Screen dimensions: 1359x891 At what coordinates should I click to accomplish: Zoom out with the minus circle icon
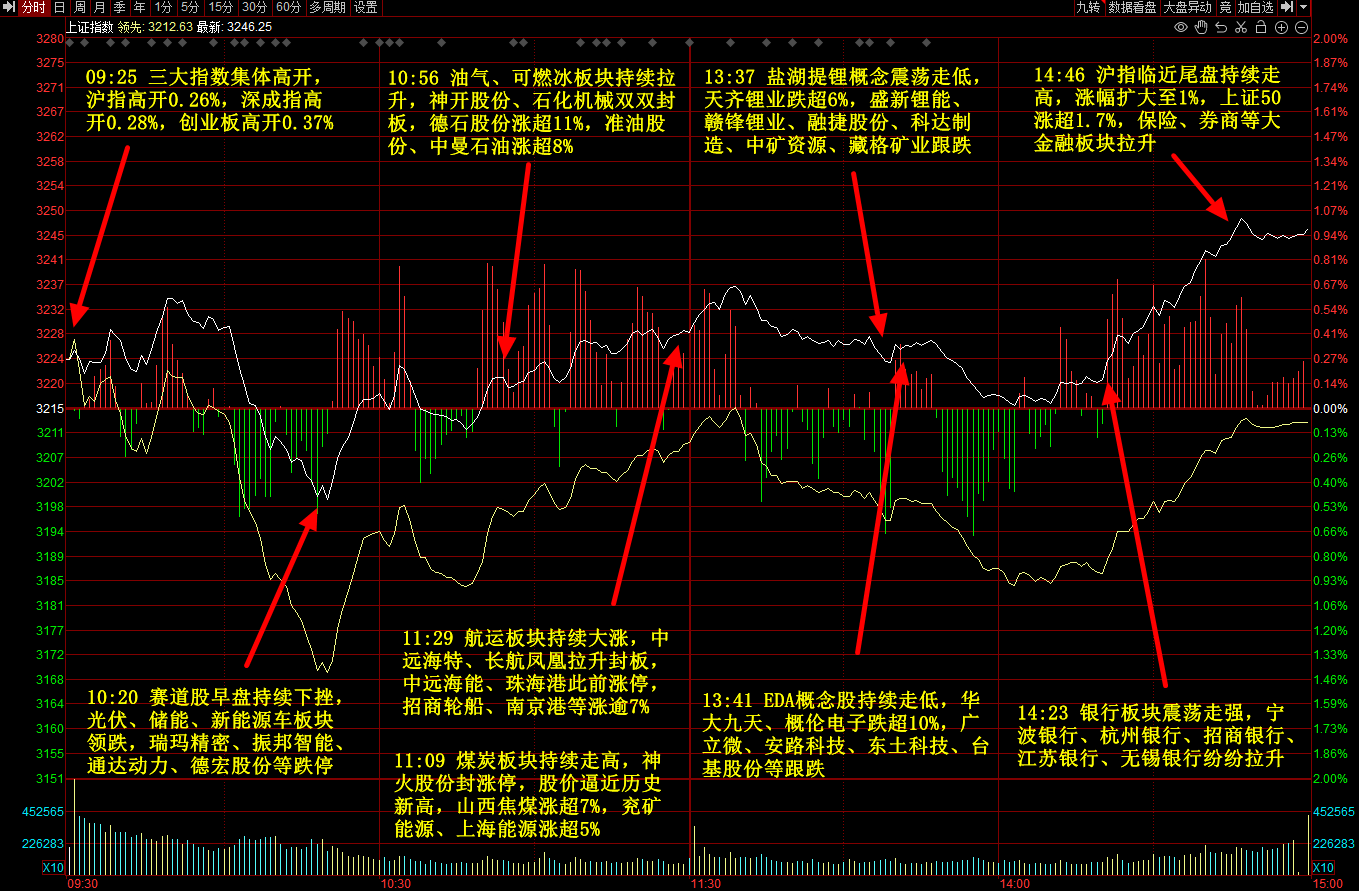pyautogui.click(x=1301, y=26)
